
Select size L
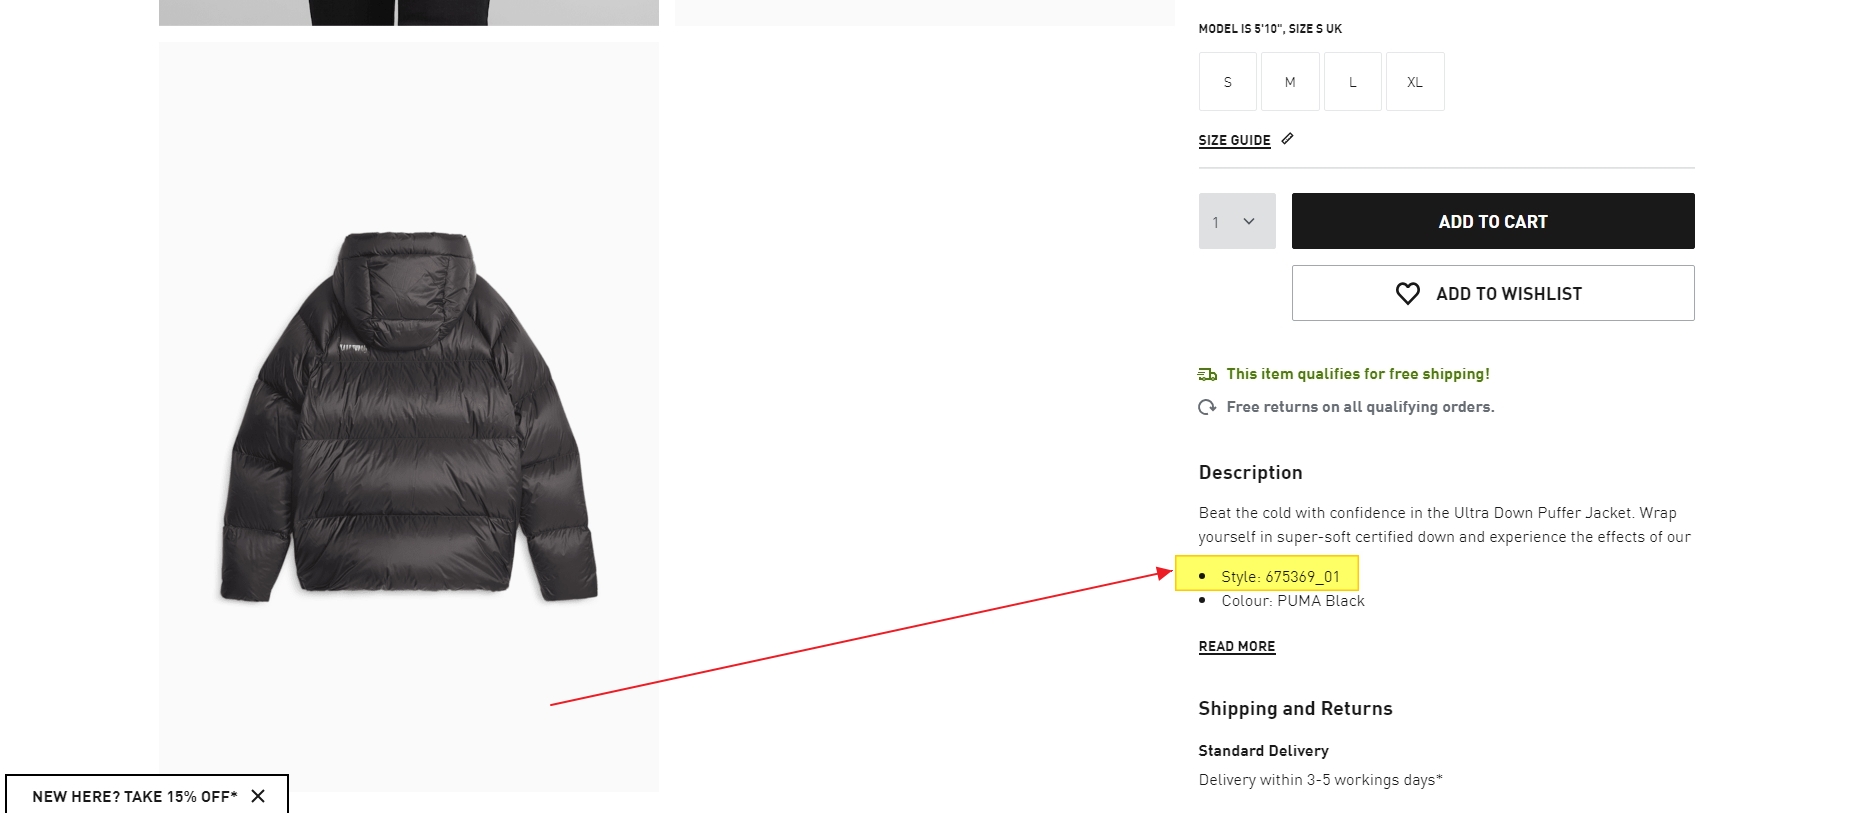pyautogui.click(x=1352, y=82)
